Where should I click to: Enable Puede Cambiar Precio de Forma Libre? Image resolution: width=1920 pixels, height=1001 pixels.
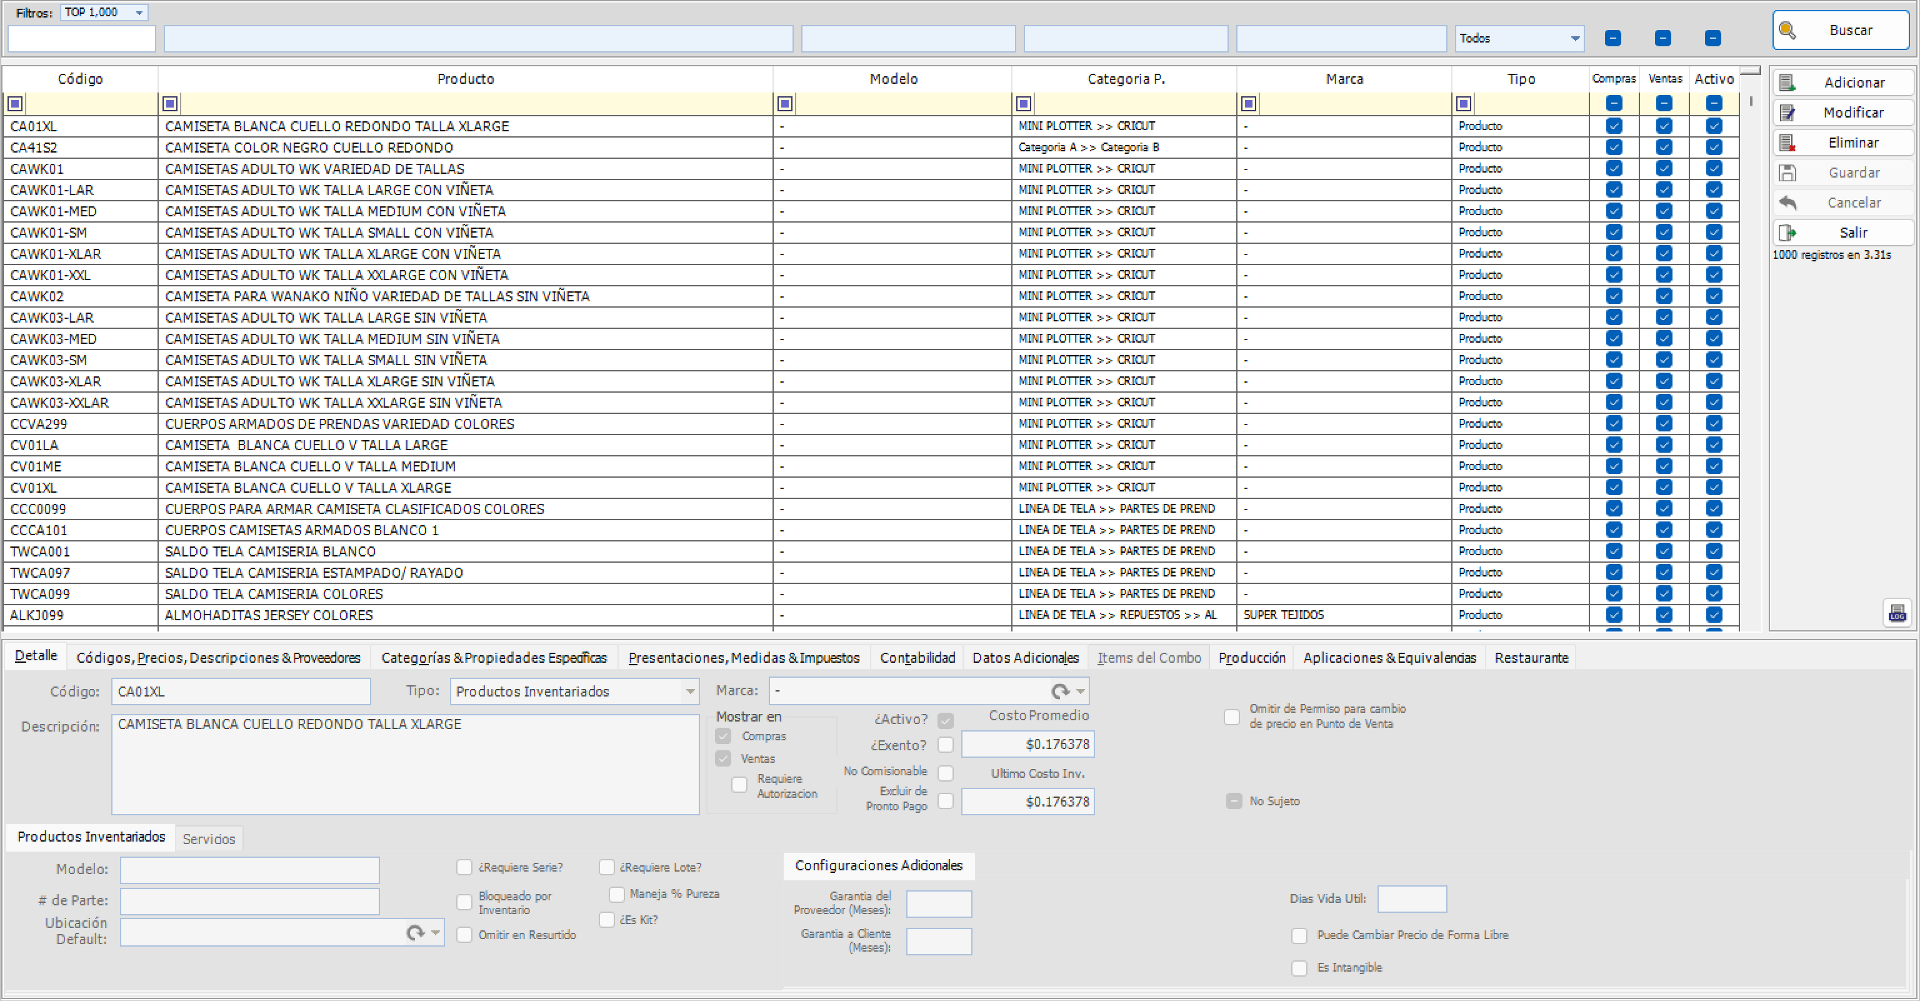1299,935
